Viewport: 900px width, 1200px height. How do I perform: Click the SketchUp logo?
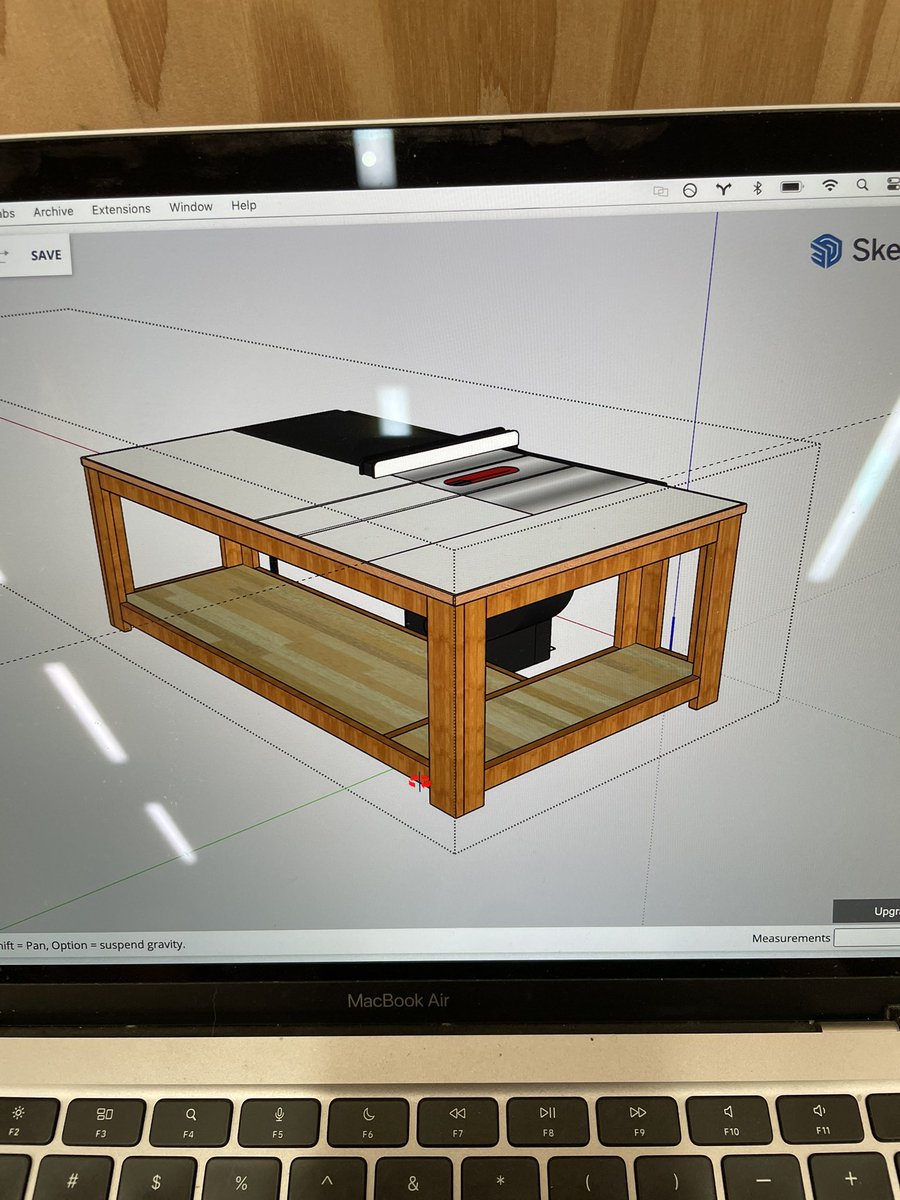click(x=826, y=250)
